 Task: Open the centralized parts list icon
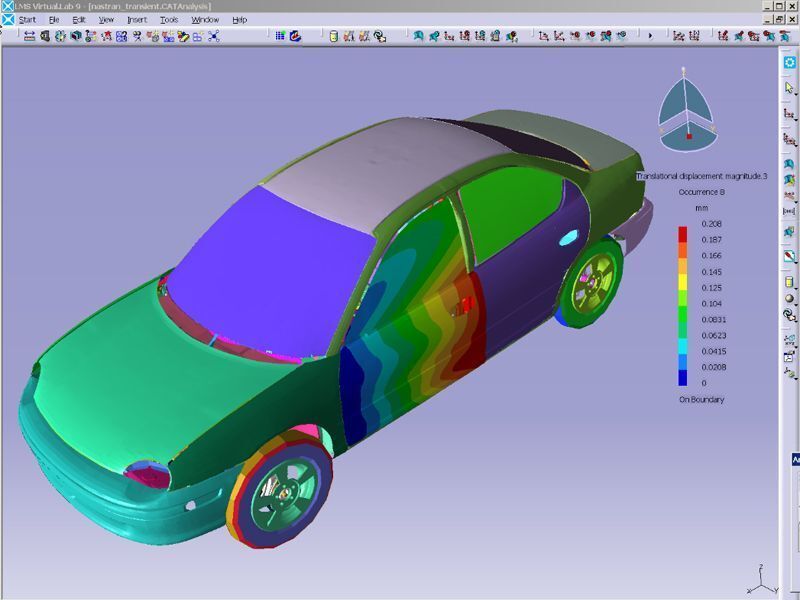click(x=333, y=37)
